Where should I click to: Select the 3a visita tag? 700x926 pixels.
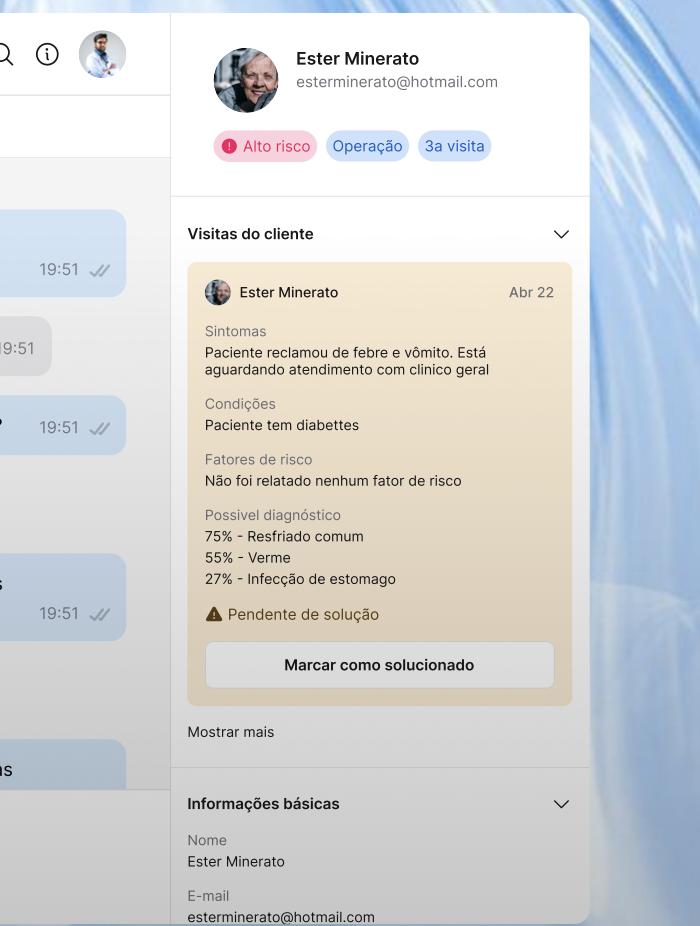(x=454, y=146)
